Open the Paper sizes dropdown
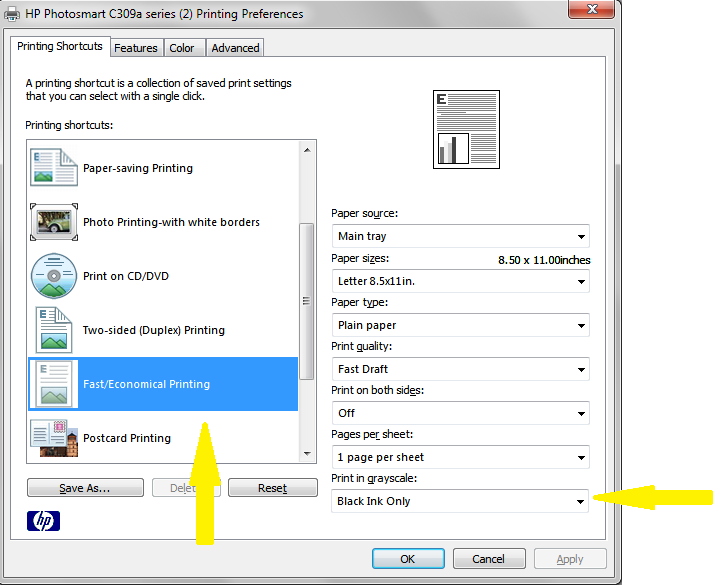 click(461, 281)
